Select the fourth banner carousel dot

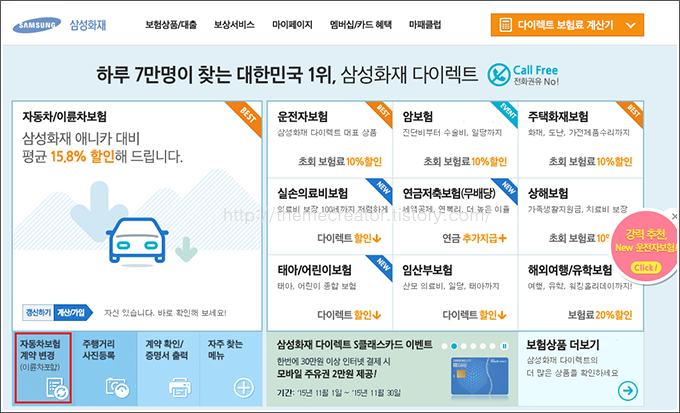tap(473, 346)
